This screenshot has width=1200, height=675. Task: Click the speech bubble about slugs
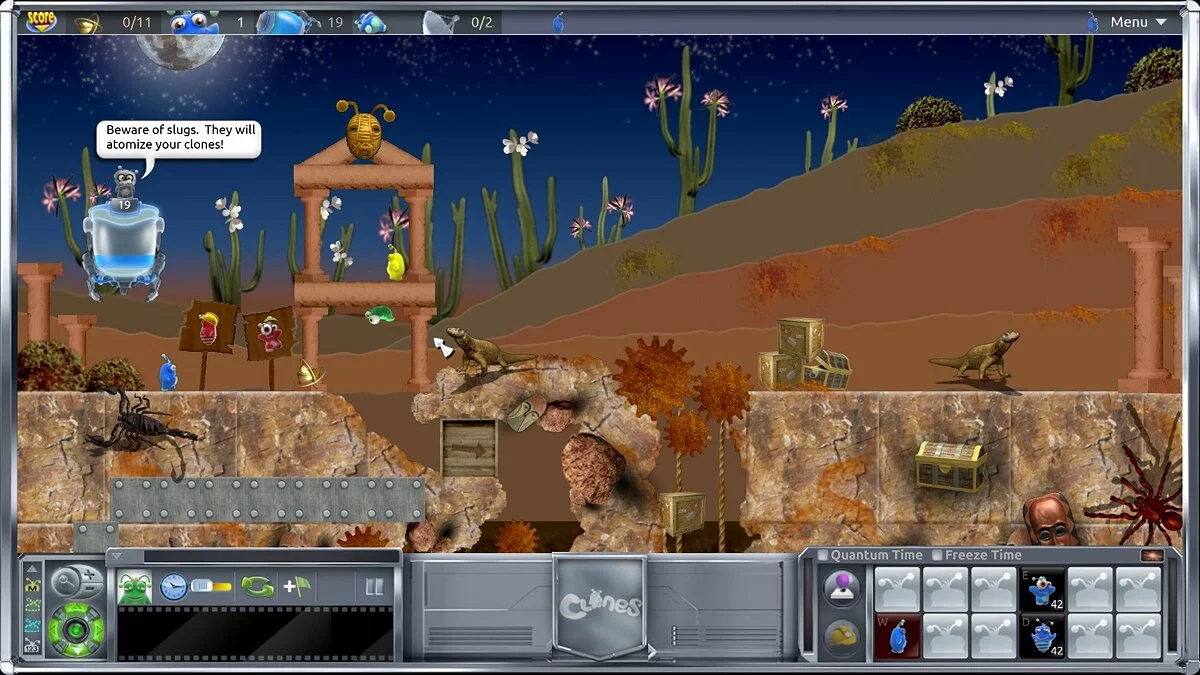(x=179, y=138)
